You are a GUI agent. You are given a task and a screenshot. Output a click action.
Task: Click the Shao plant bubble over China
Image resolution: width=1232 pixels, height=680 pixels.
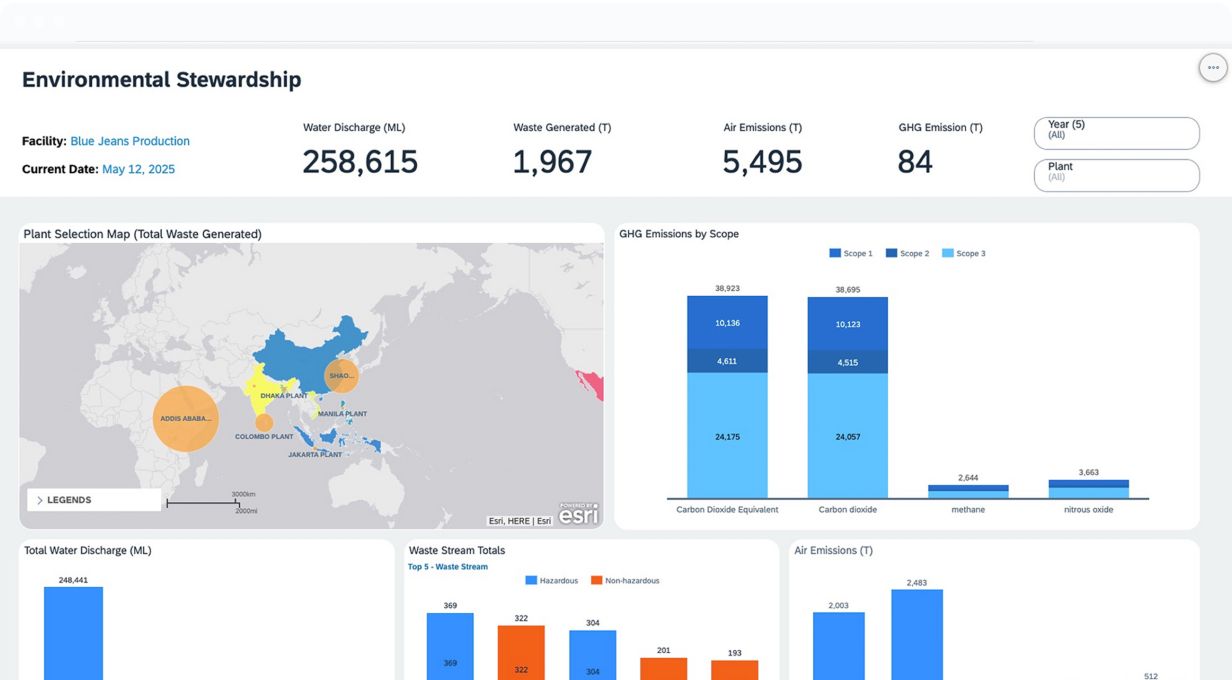click(341, 376)
